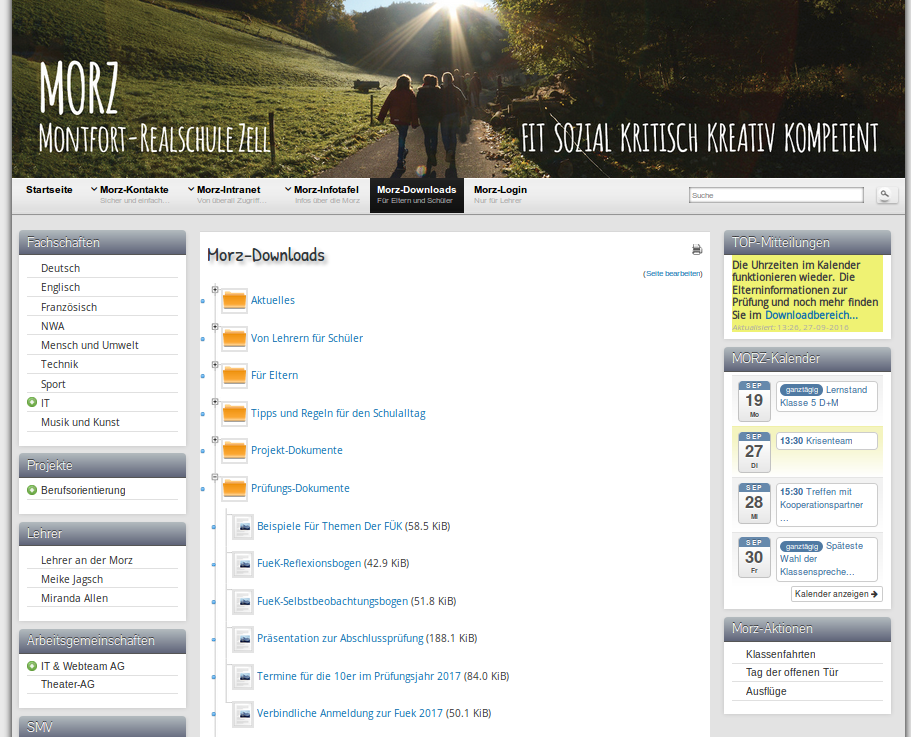The height and width of the screenshot is (737, 911).
Task: Click the Seite bearbeiten link
Action: [673, 274]
